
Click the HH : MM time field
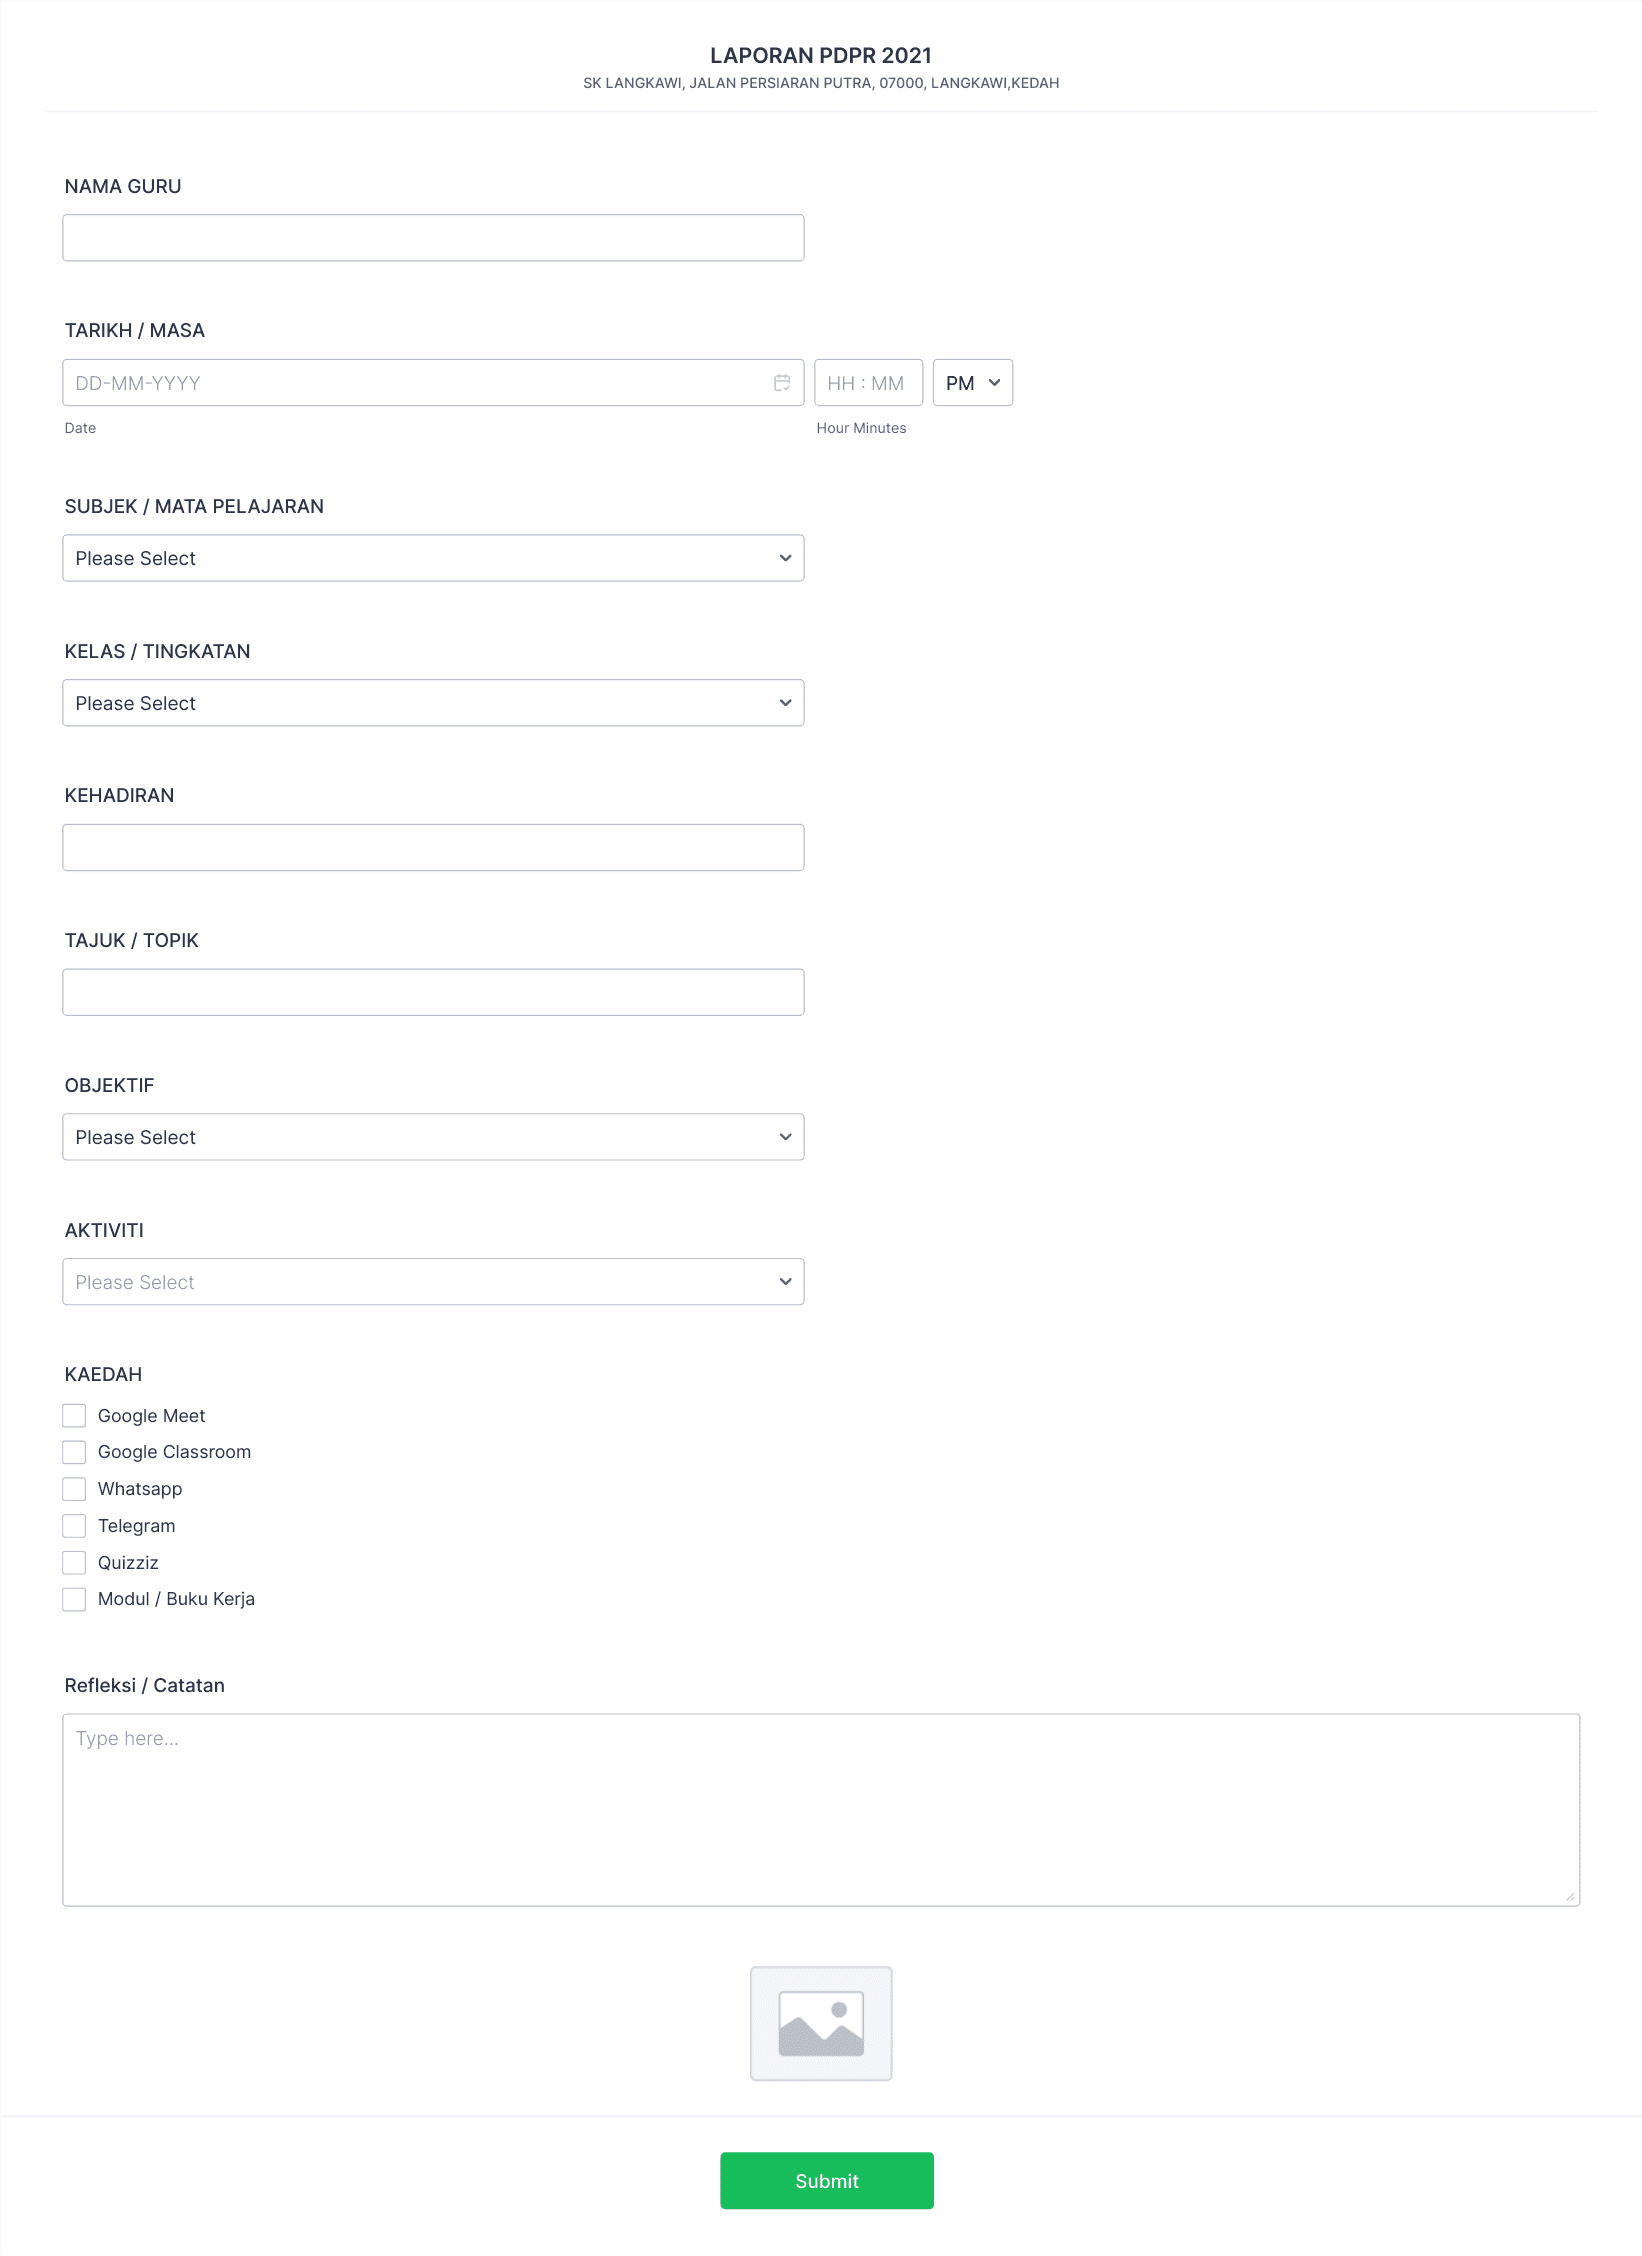(867, 383)
